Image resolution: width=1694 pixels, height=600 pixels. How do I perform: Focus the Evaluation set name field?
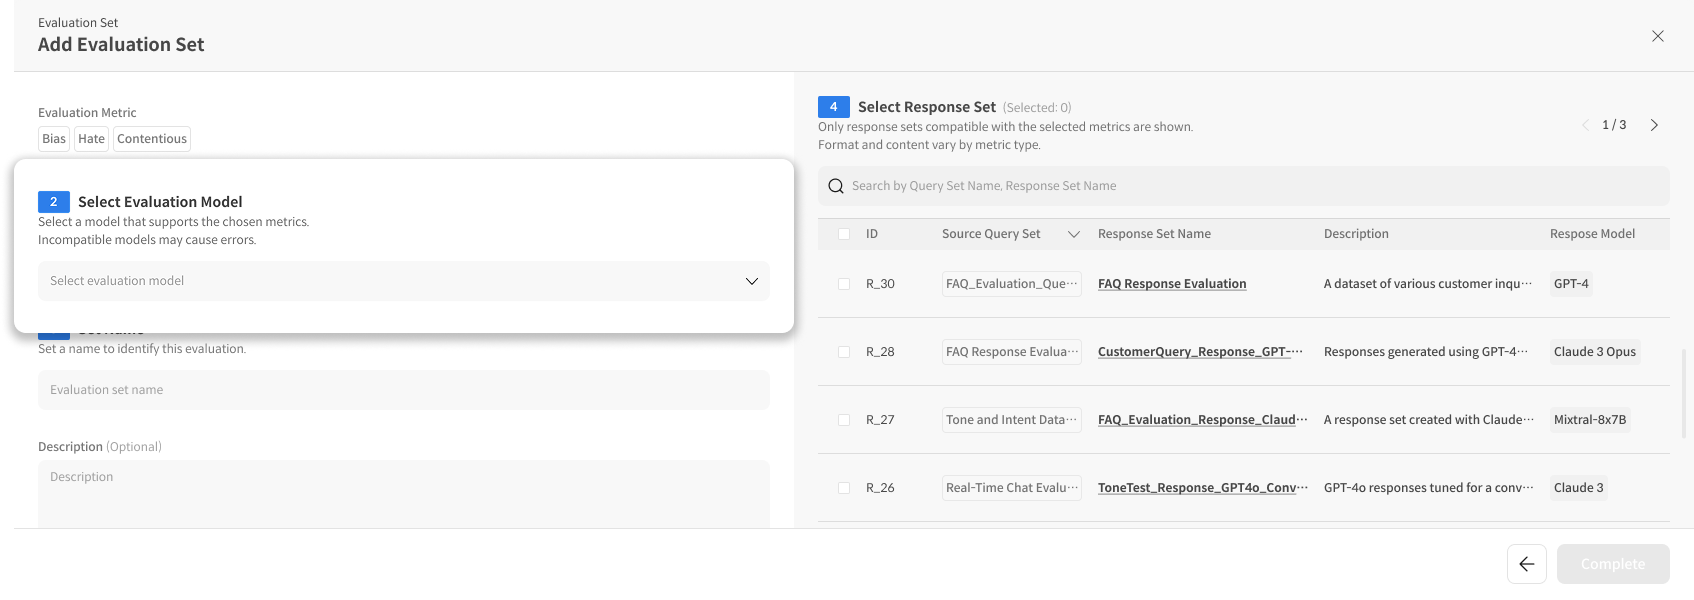404,390
